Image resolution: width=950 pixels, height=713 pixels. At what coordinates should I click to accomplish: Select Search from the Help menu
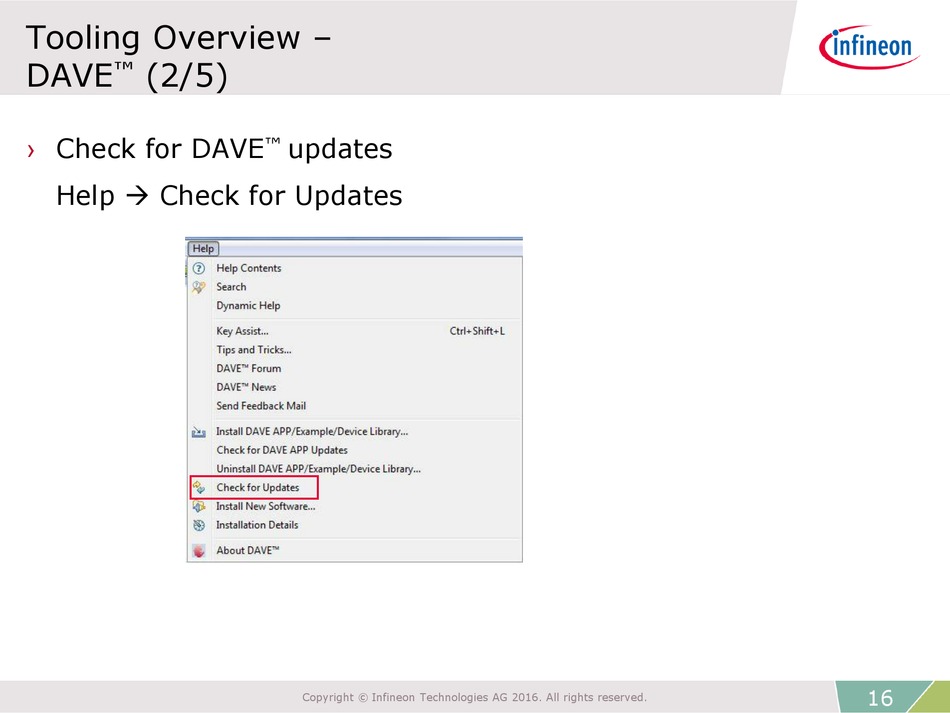(354, 287)
